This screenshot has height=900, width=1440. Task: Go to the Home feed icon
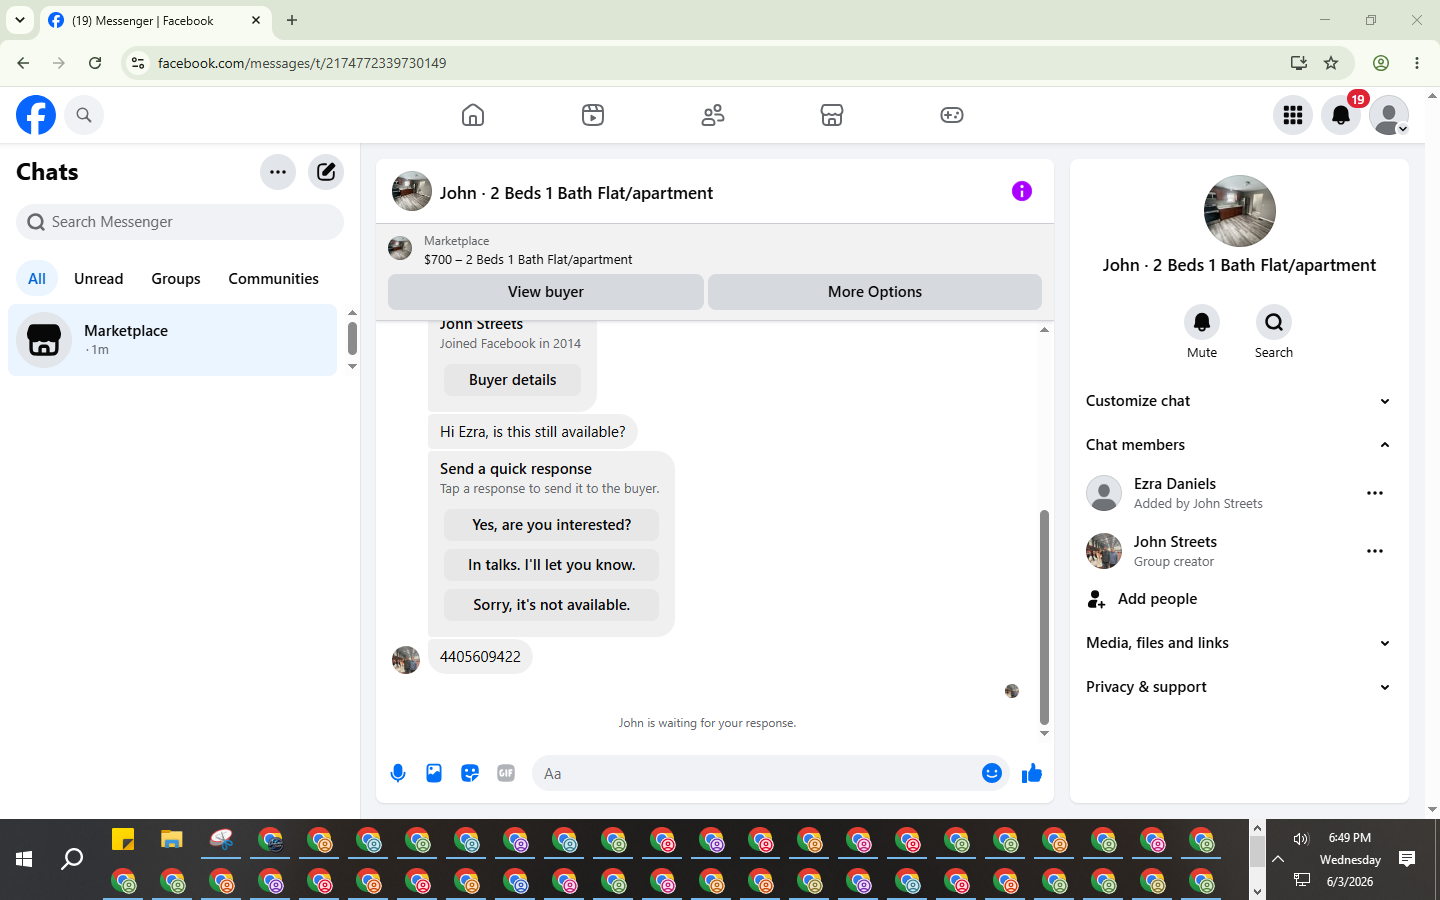(x=473, y=115)
